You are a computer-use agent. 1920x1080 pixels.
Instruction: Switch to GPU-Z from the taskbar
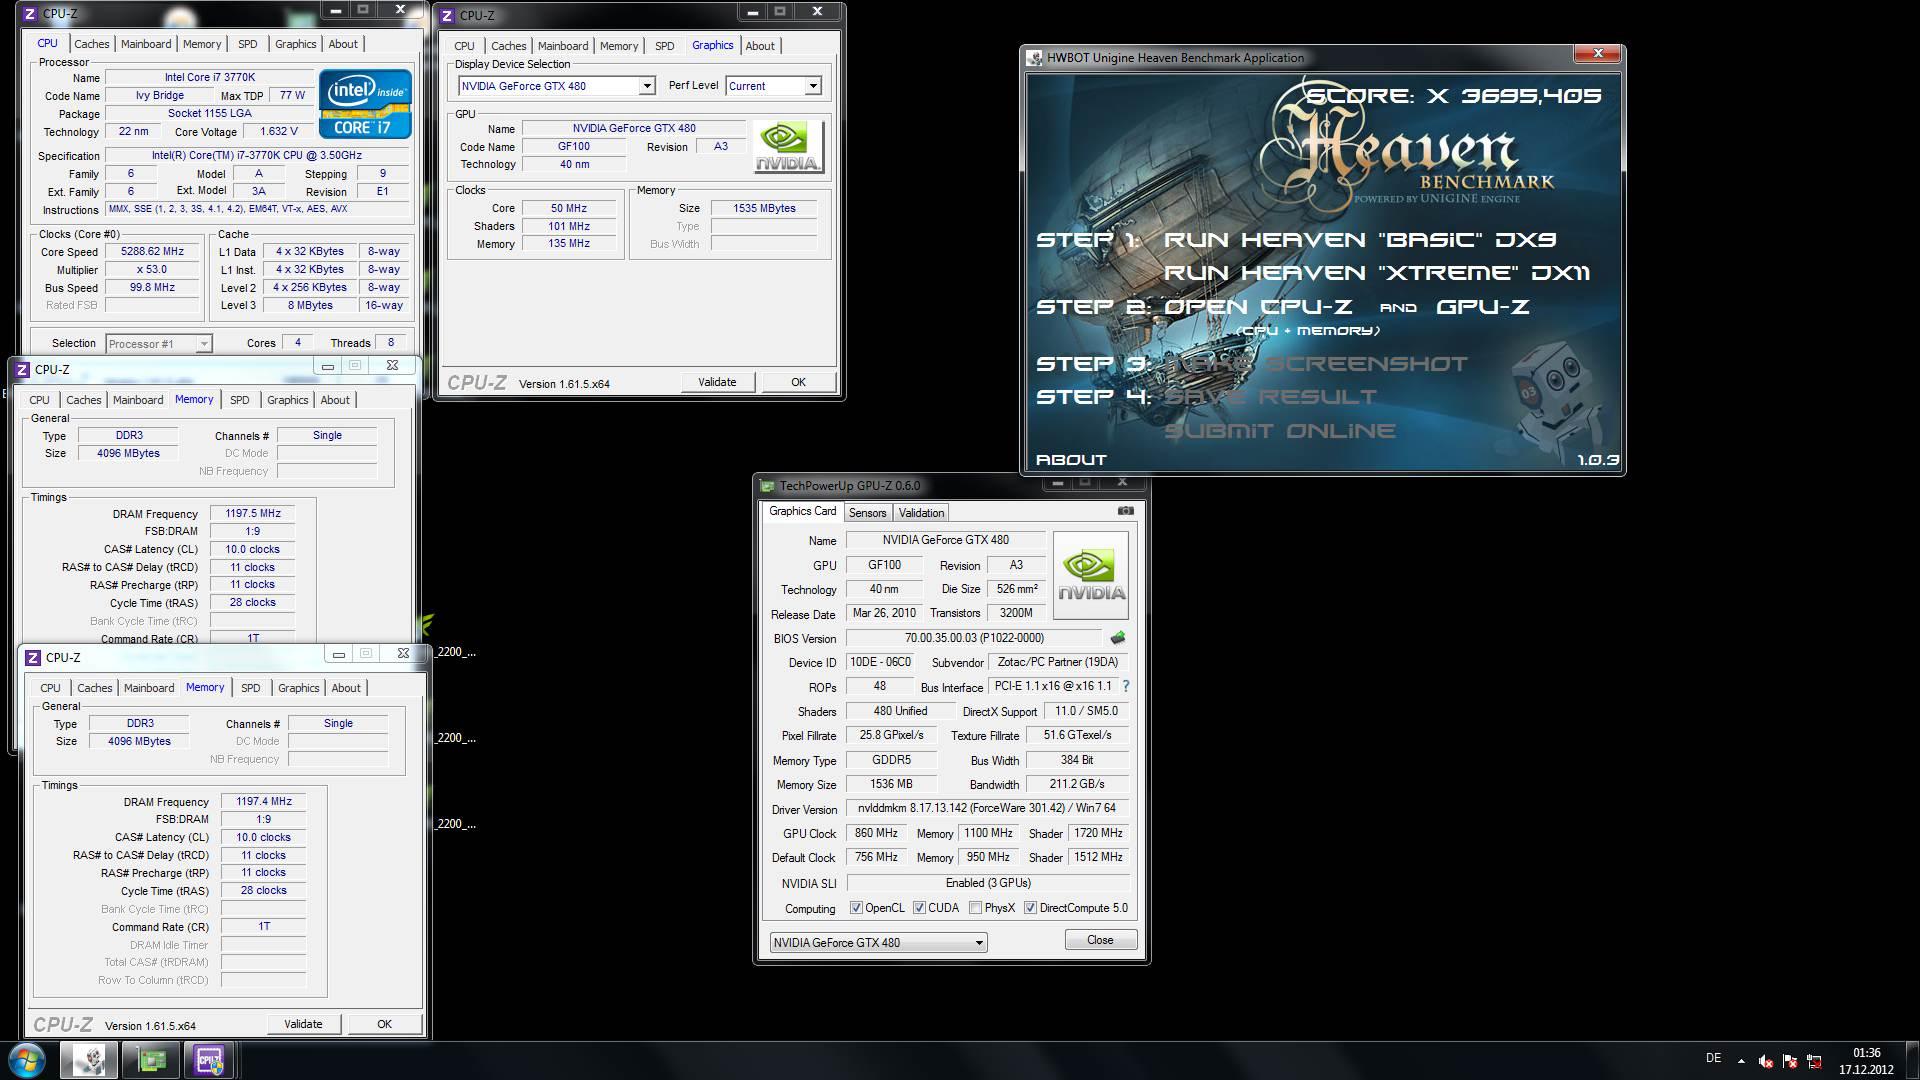(x=151, y=1060)
